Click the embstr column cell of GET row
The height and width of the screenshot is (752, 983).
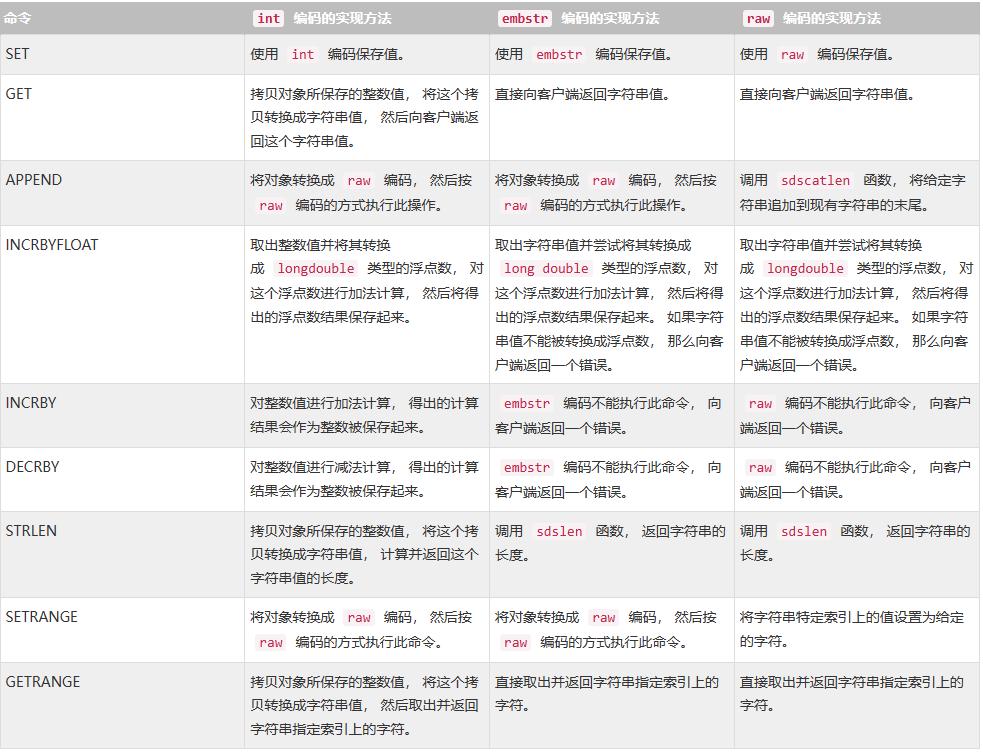[x=612, y=117]
